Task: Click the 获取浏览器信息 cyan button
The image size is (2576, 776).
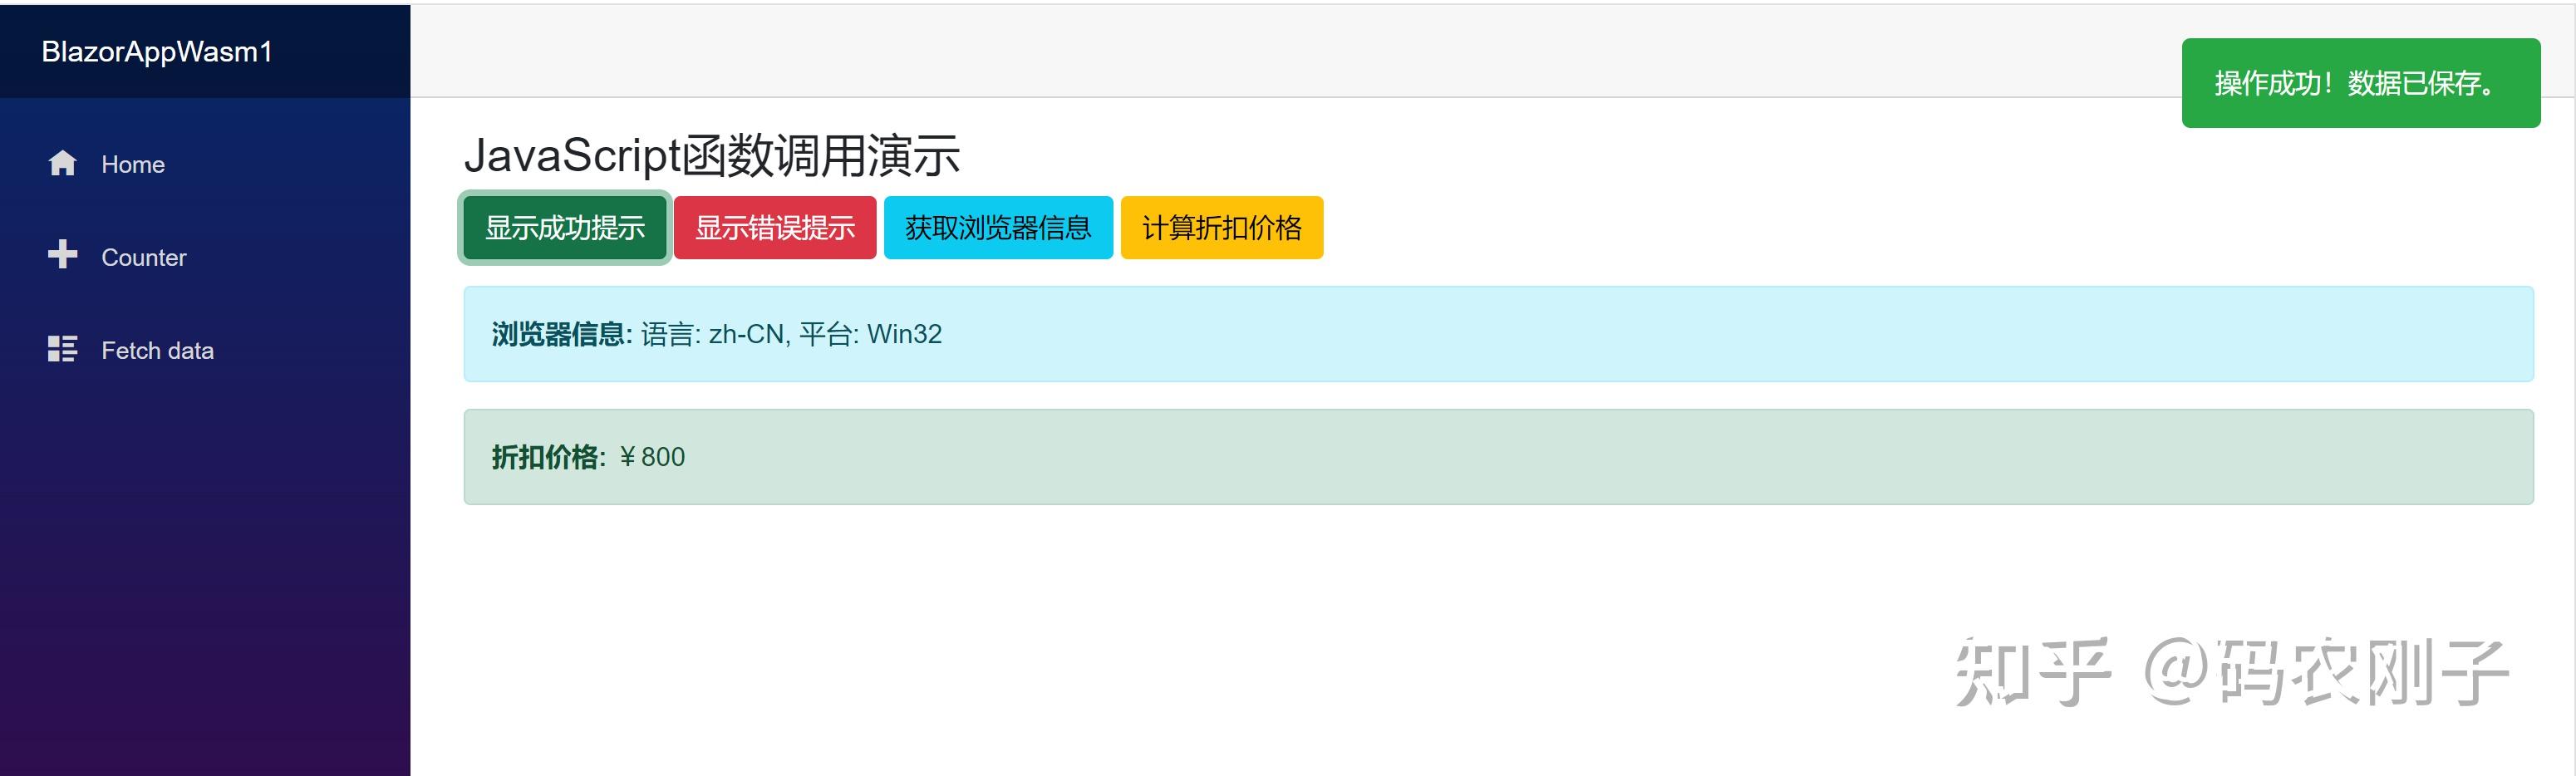Action: (x=997, y=228)
